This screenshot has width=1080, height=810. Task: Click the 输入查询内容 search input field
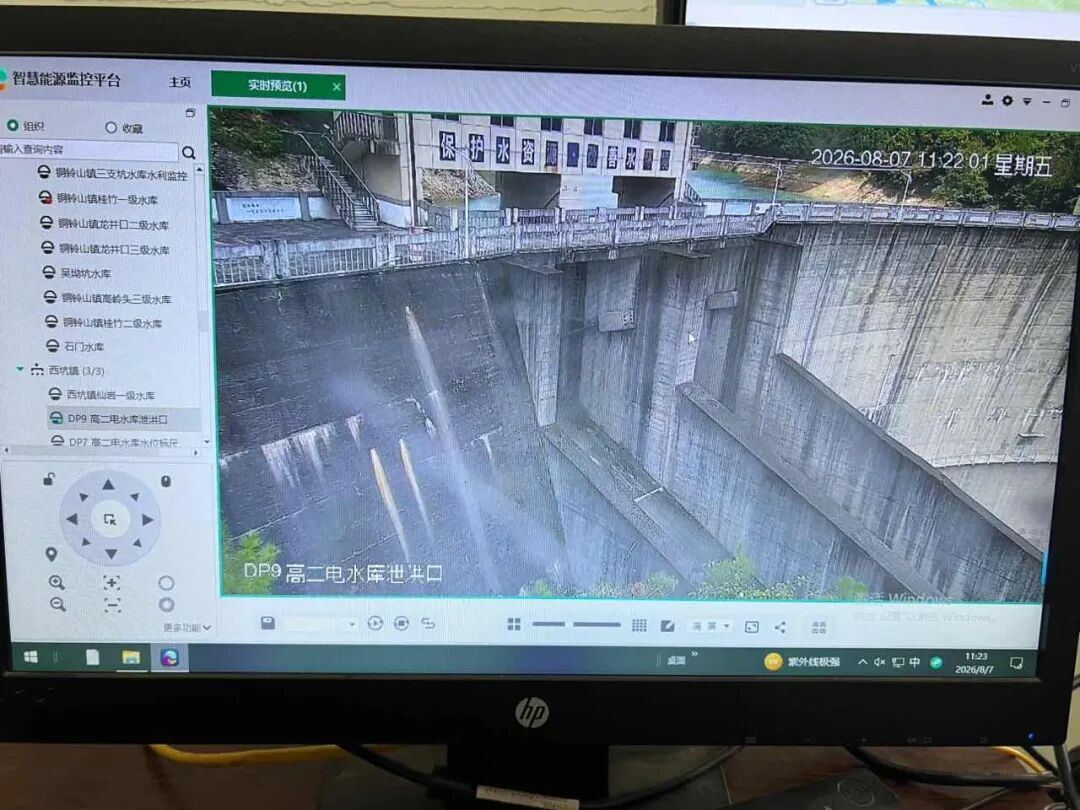tap(89, 149)
